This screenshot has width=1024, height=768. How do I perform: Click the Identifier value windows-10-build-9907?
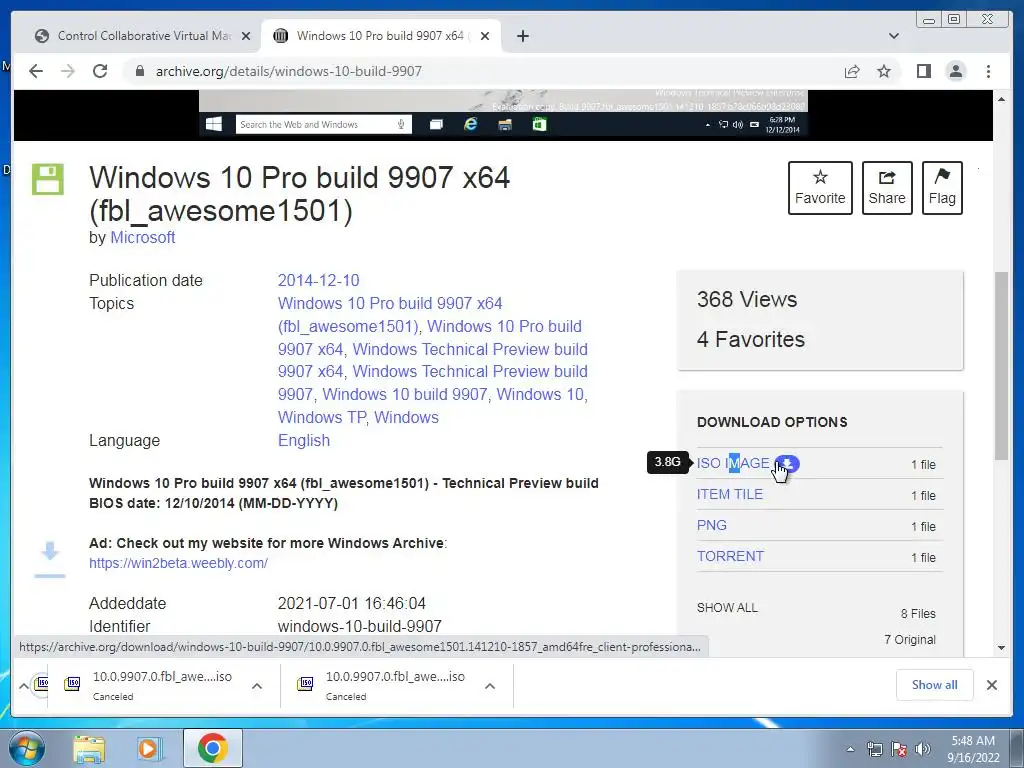point(360,627)
